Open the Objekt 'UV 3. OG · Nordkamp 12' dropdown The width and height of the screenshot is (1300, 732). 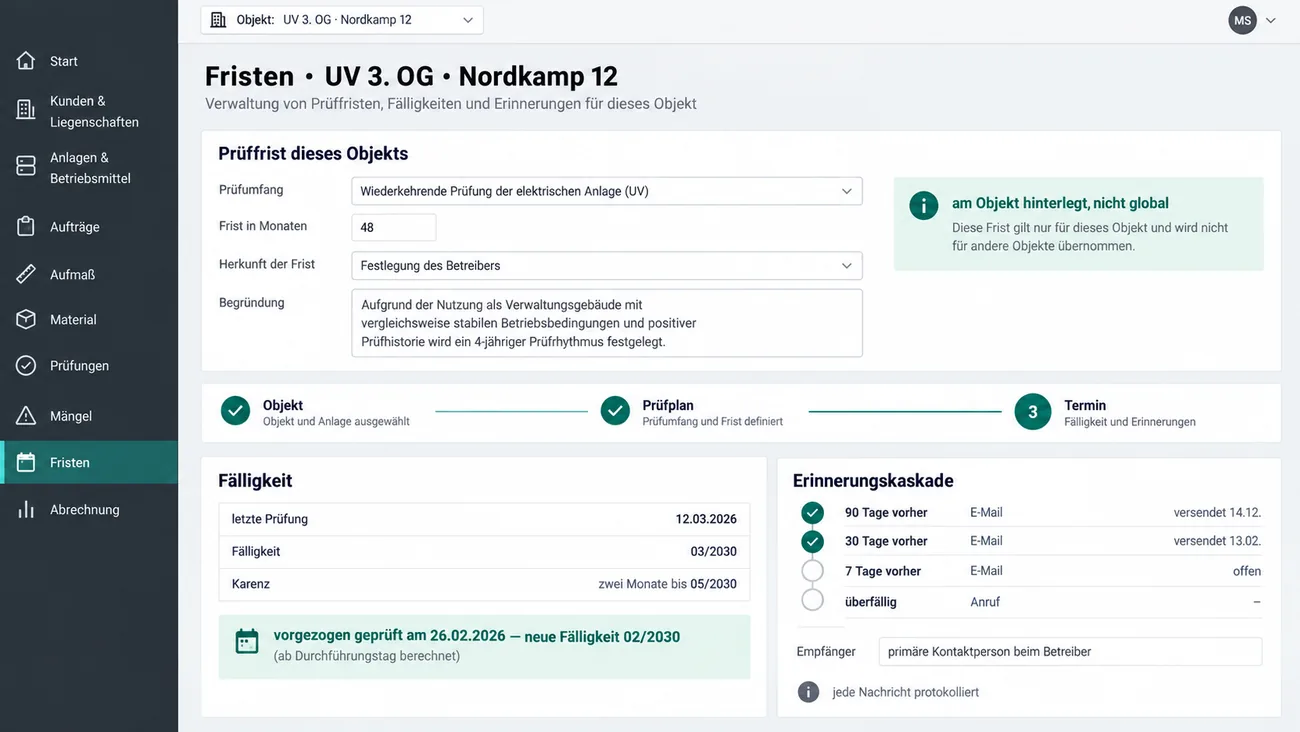342,20
